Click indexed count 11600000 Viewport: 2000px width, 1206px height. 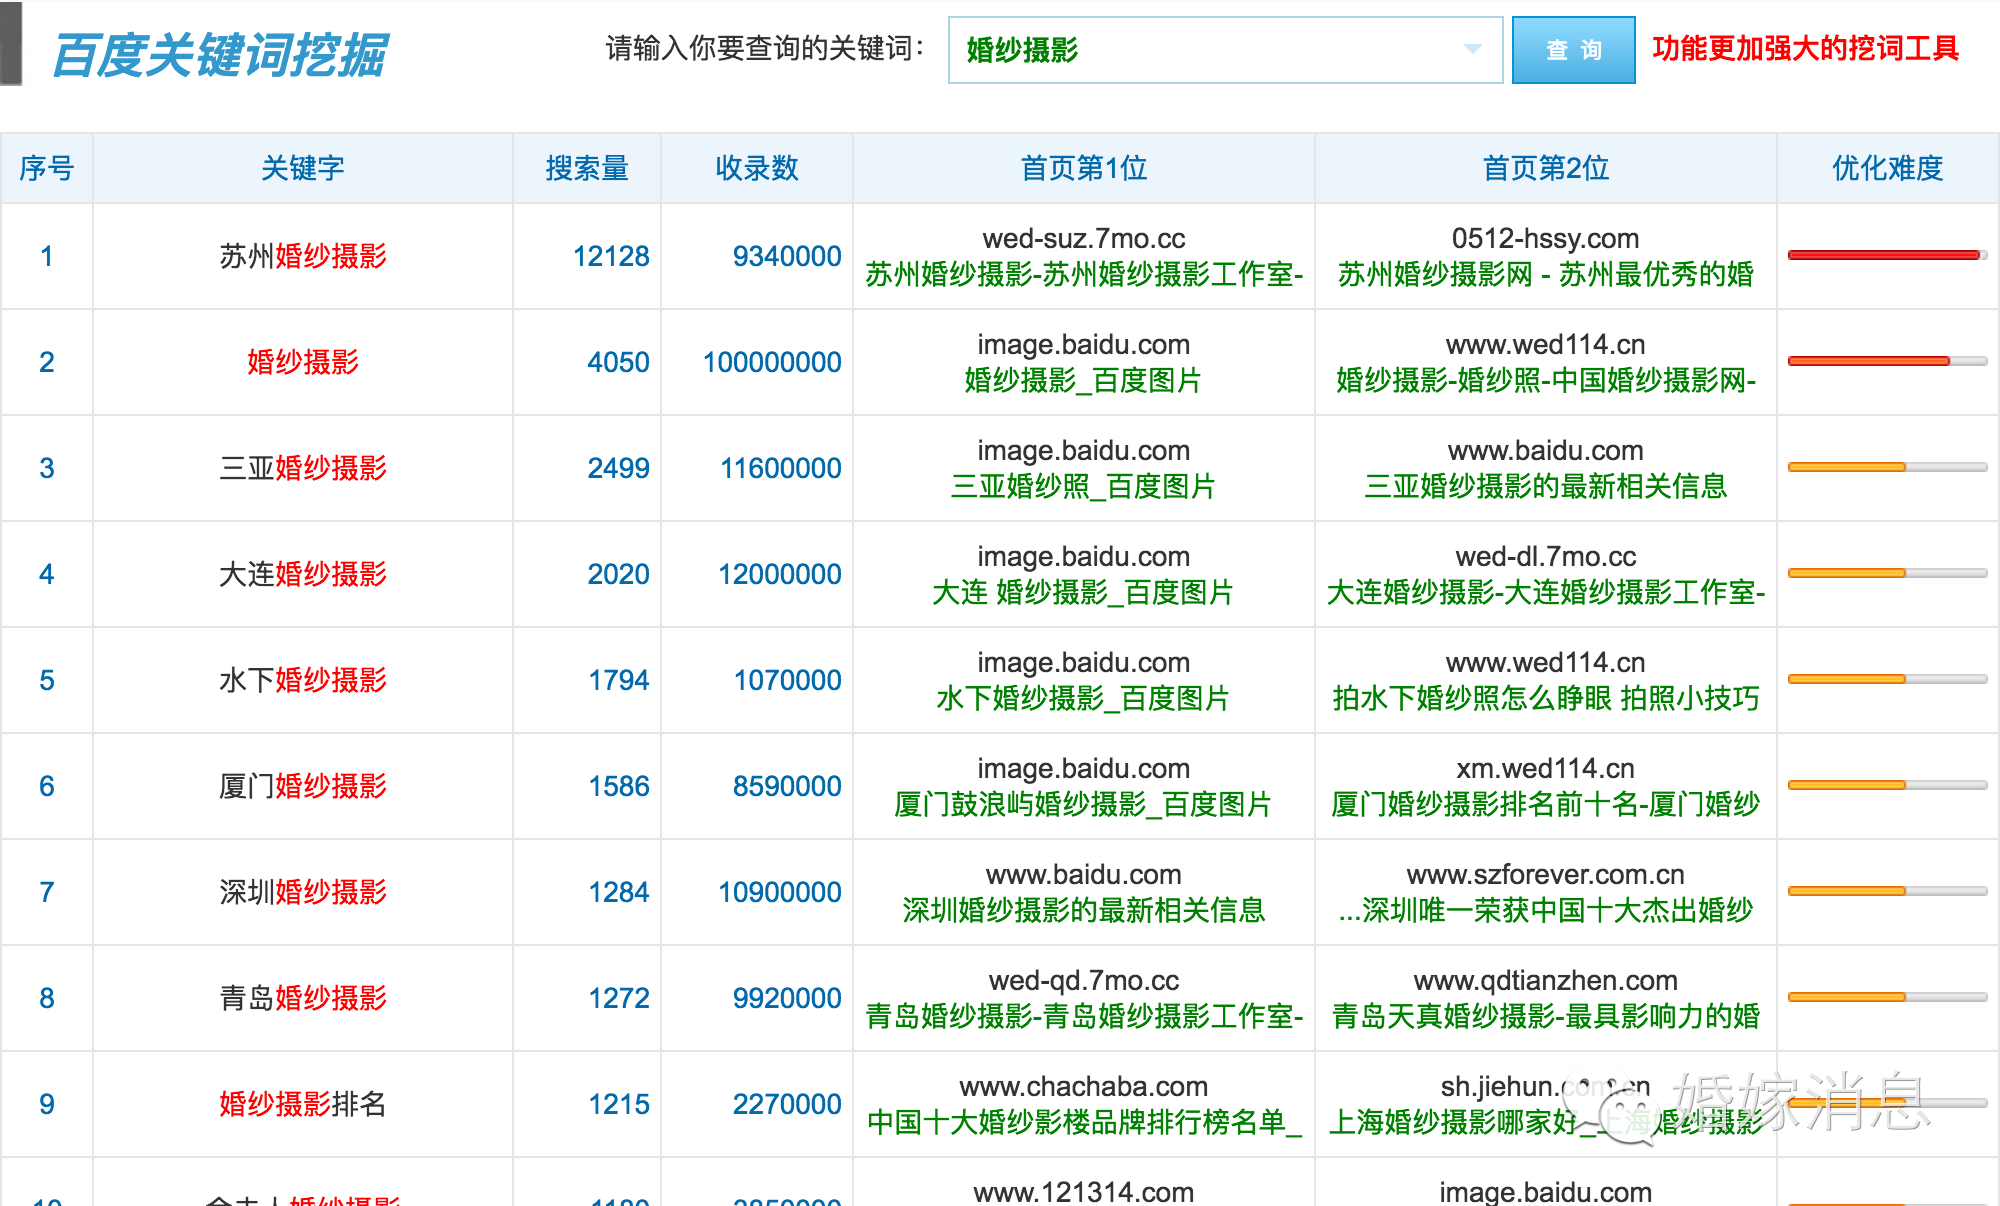coord(780,468)
